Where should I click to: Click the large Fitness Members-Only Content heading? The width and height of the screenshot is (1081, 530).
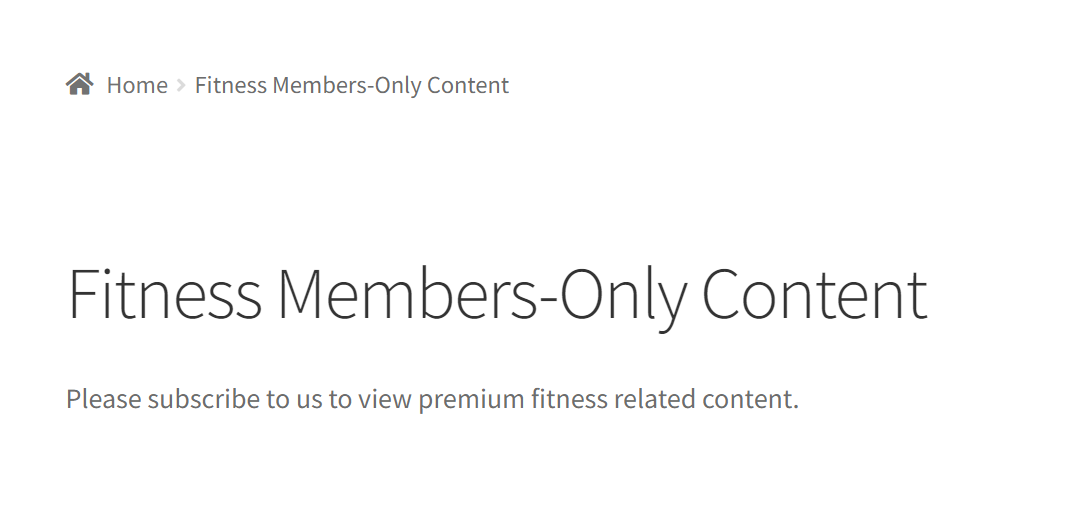coord(497,296)
